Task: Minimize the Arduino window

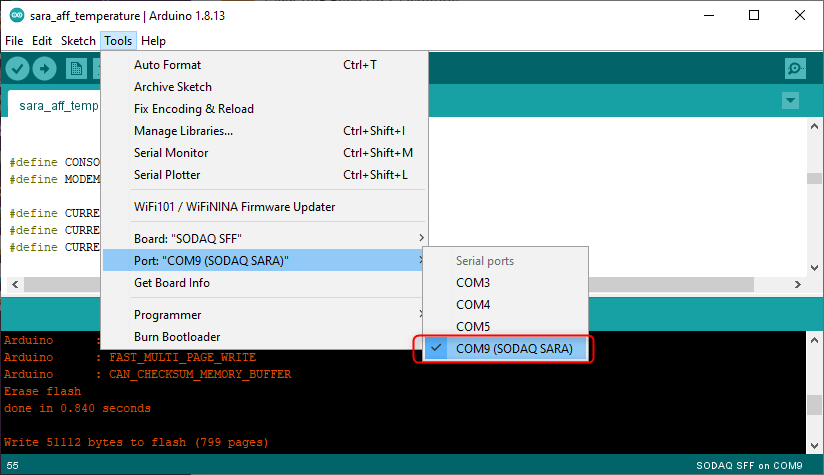Action: pyautogui.click(x=709, y=15)
